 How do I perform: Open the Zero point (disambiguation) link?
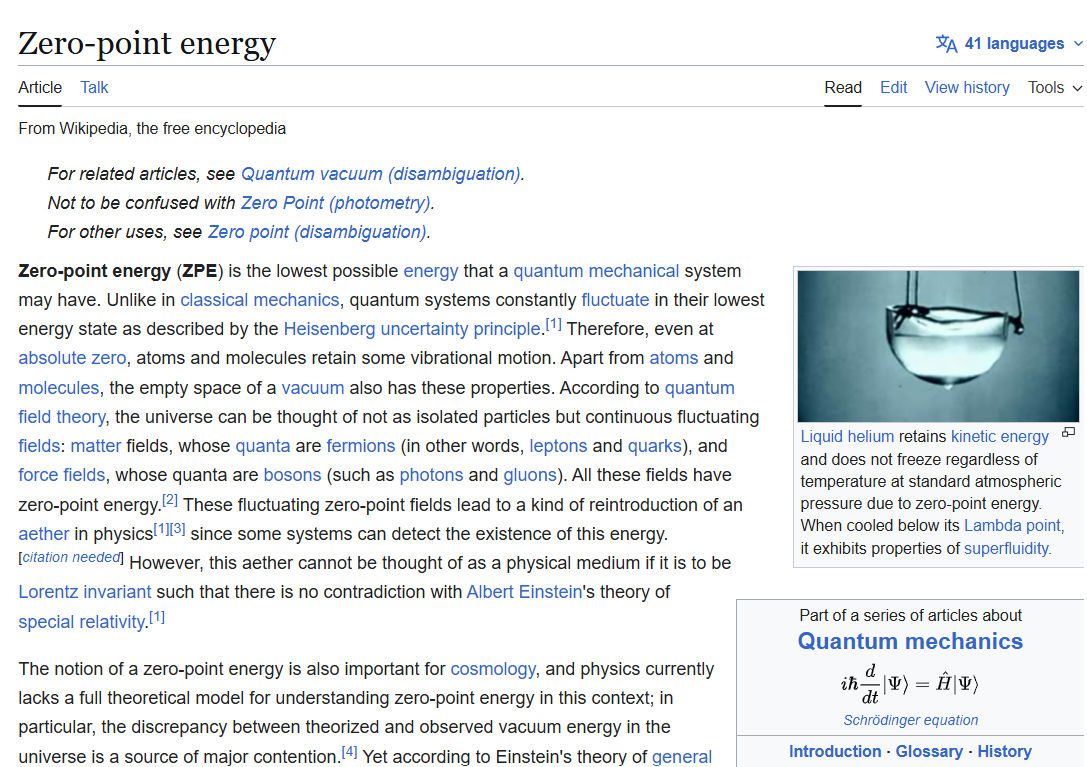click(x=317, y=232)
